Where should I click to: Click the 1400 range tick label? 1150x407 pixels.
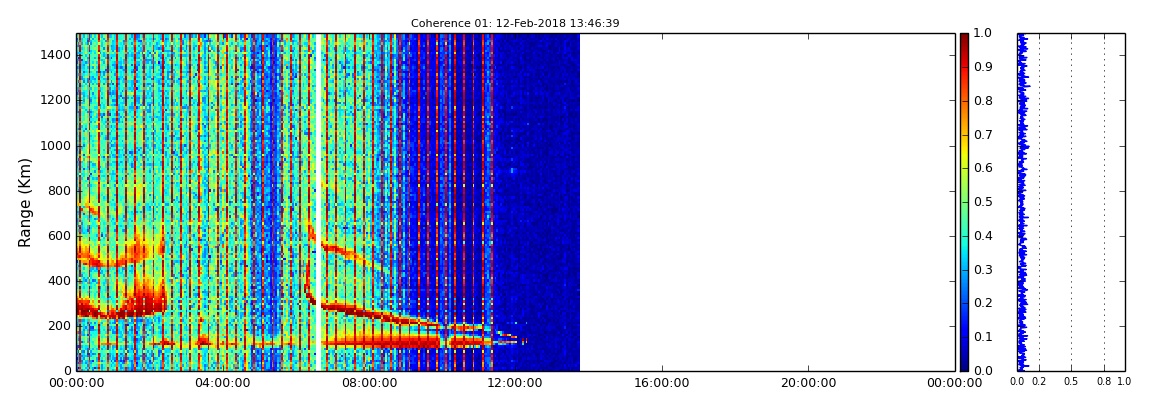56,55
